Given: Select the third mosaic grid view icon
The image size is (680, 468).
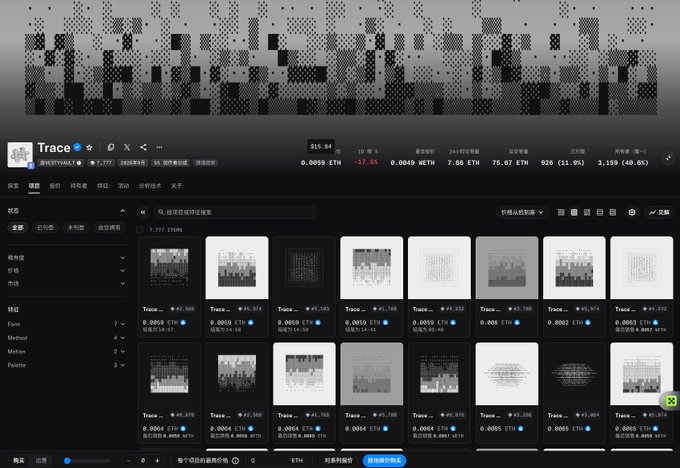Looking at the screenshot, I should tap(587, 212).
